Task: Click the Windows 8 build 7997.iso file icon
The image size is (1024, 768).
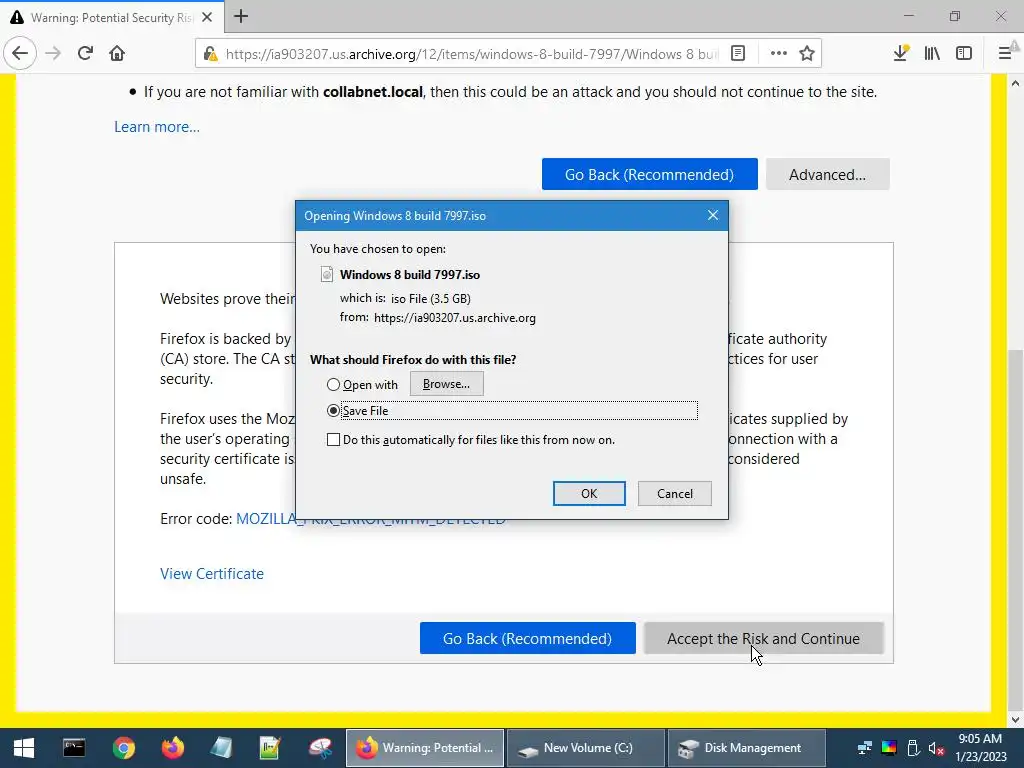Action: pos(327,274)
